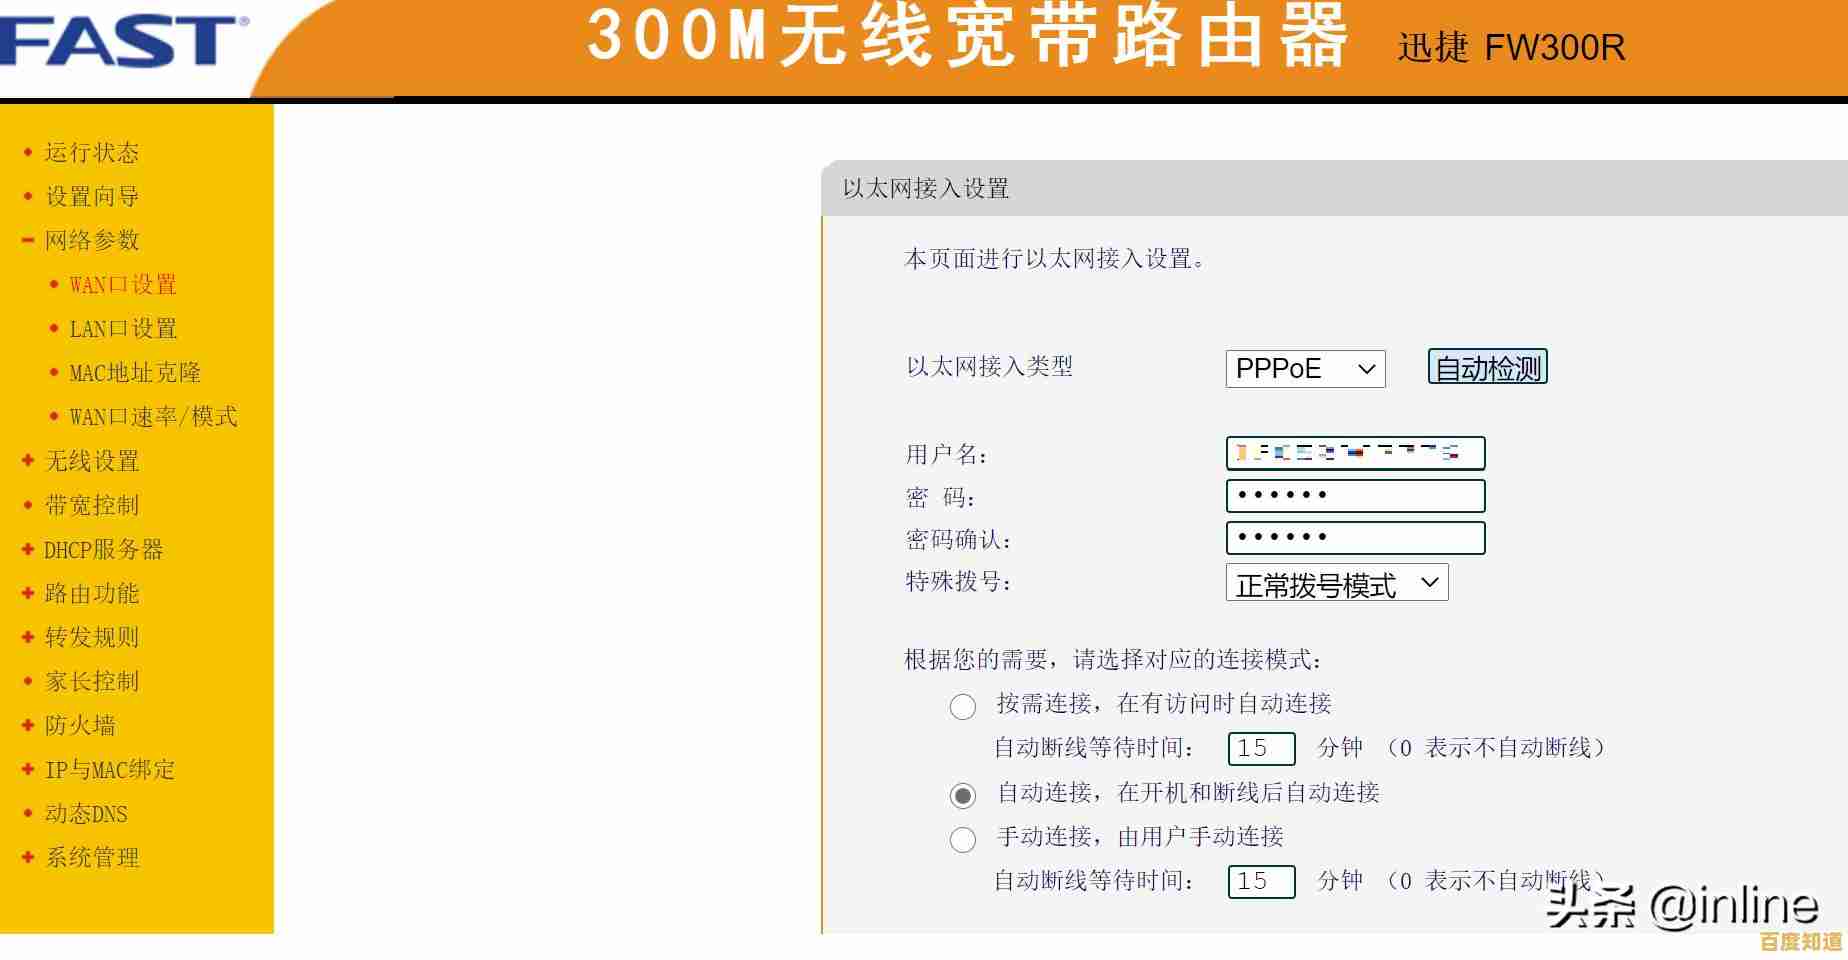Click the 自动检测 button
The image size is (1848, 960).
click(1487, 367)
